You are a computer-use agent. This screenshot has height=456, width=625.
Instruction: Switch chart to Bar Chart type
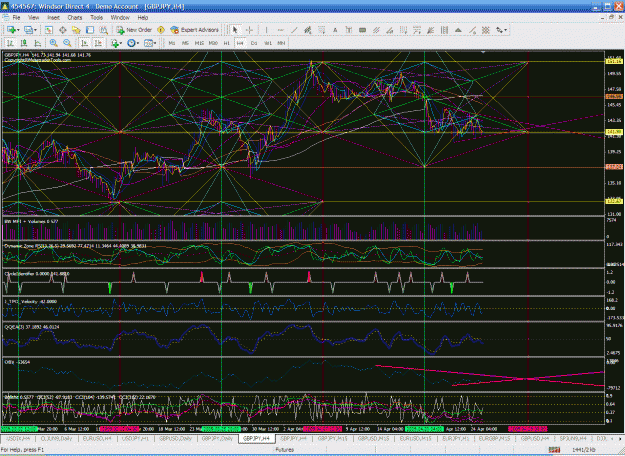click(10, 43)
